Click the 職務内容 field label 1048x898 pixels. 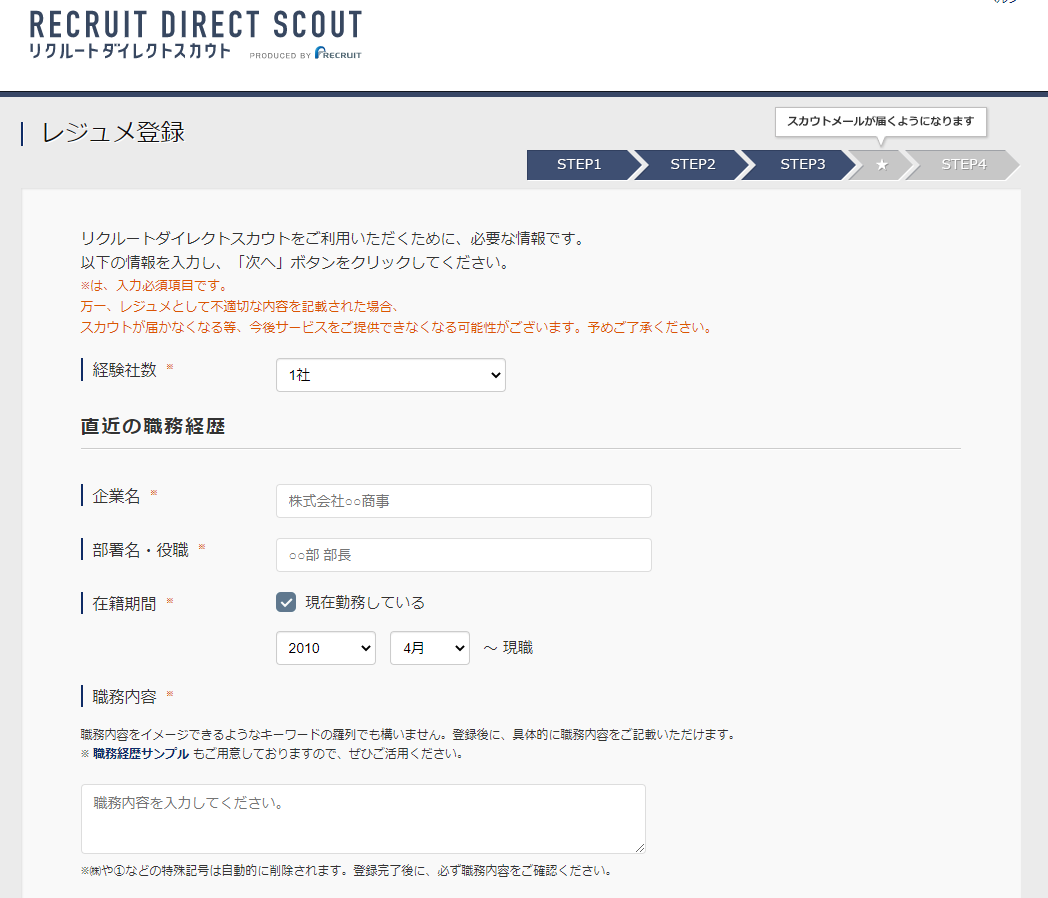click(x=124, y=697)
